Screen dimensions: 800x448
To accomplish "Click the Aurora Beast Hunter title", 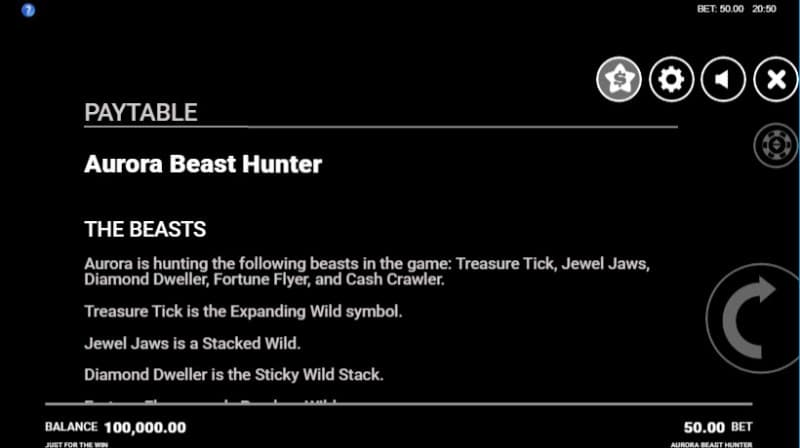I will (x=203, y=164).
